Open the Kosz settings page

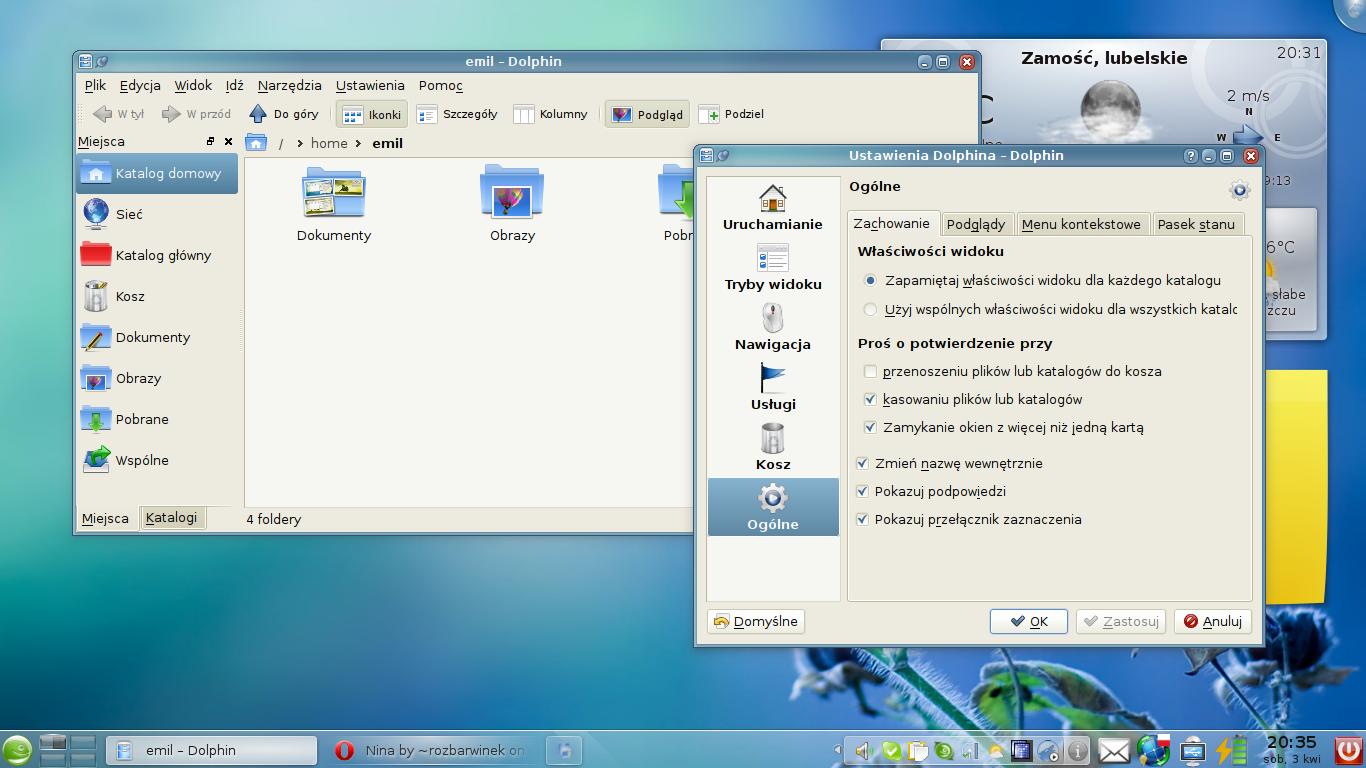(x=773, y=448)
